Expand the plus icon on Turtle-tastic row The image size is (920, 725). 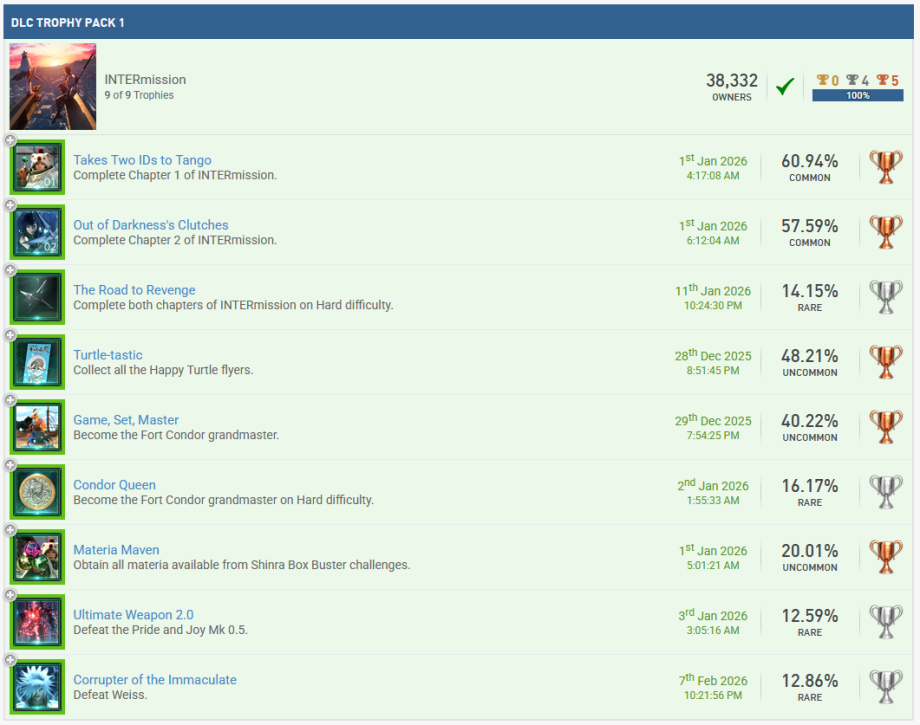pos(10,335)
